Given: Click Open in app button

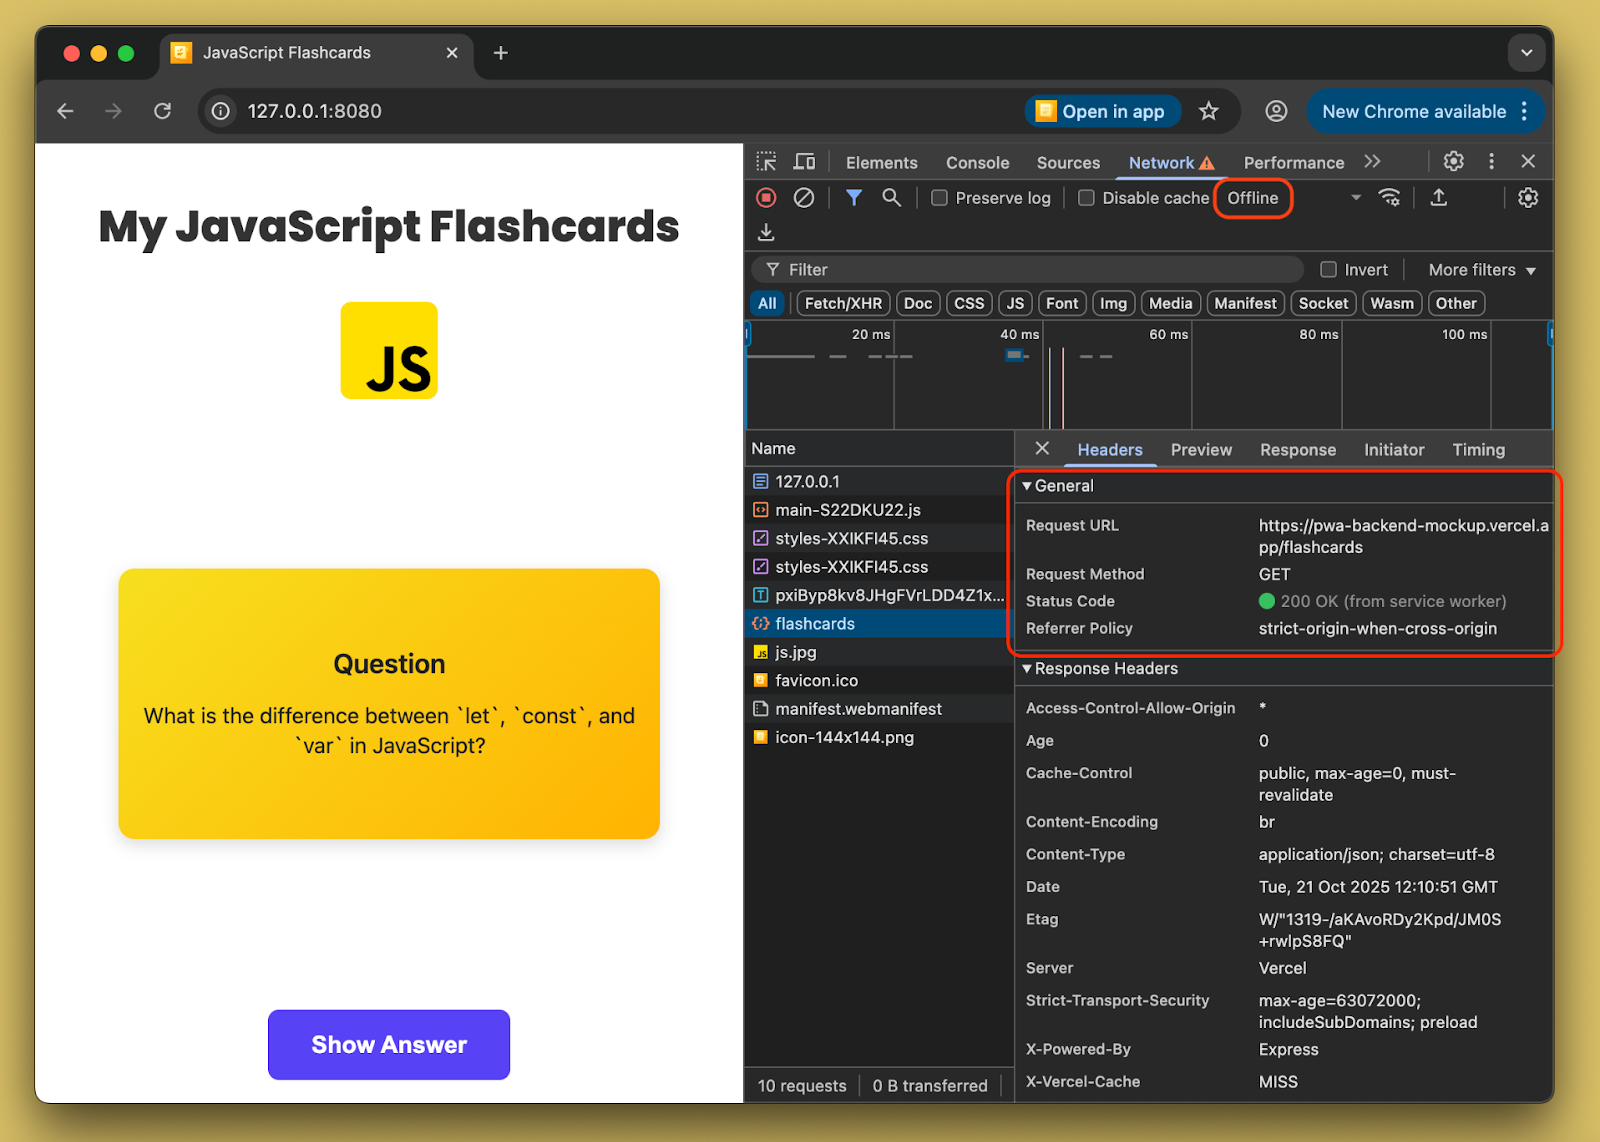Looking at the screenshot, I should tap(1102, 111).
